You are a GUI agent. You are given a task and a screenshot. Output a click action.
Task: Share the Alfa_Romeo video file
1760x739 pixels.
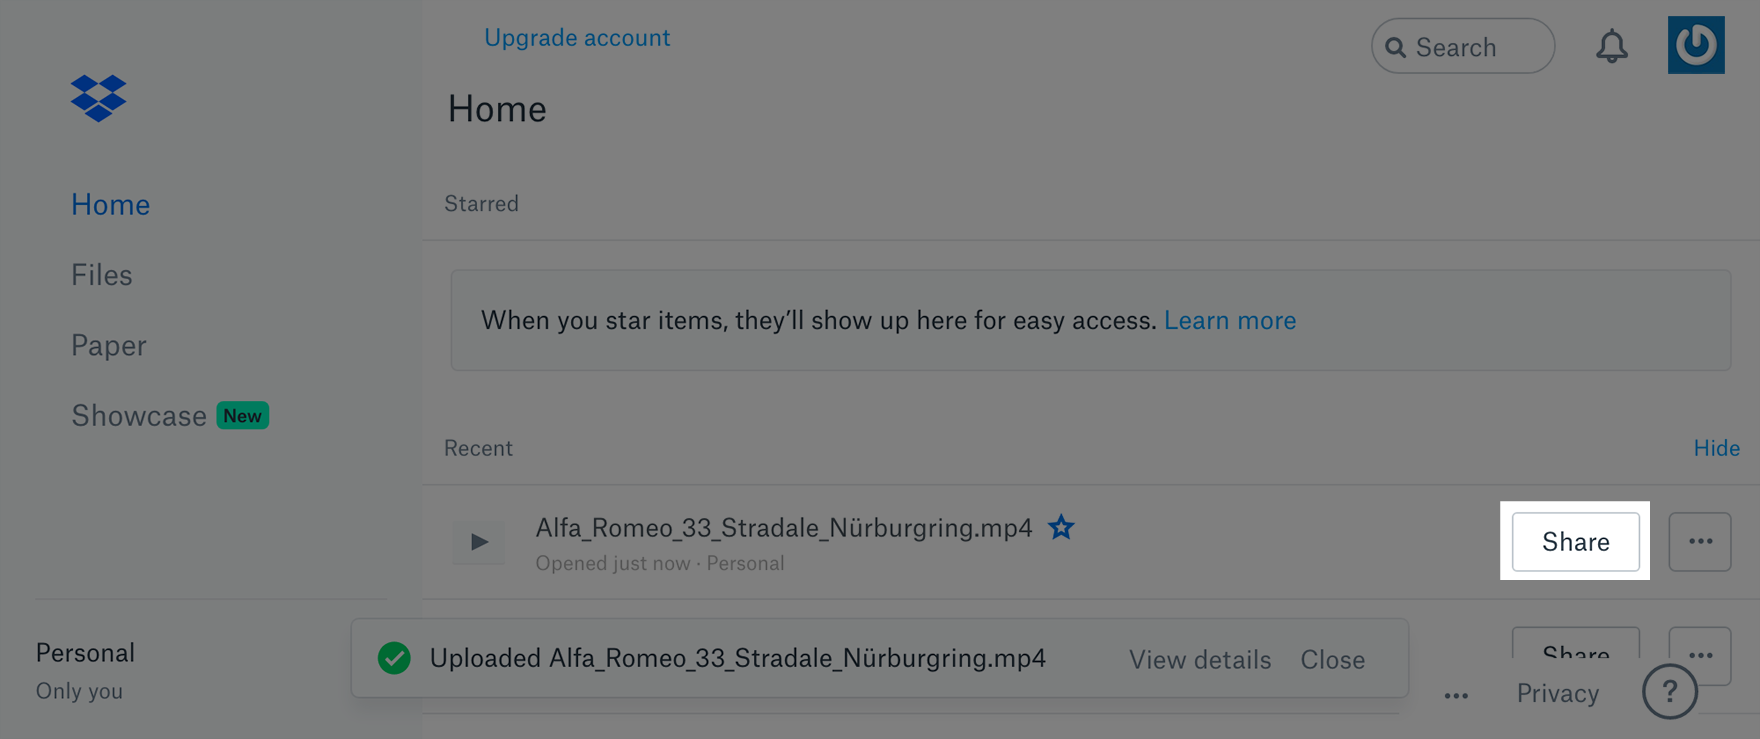click(1575, 541)
